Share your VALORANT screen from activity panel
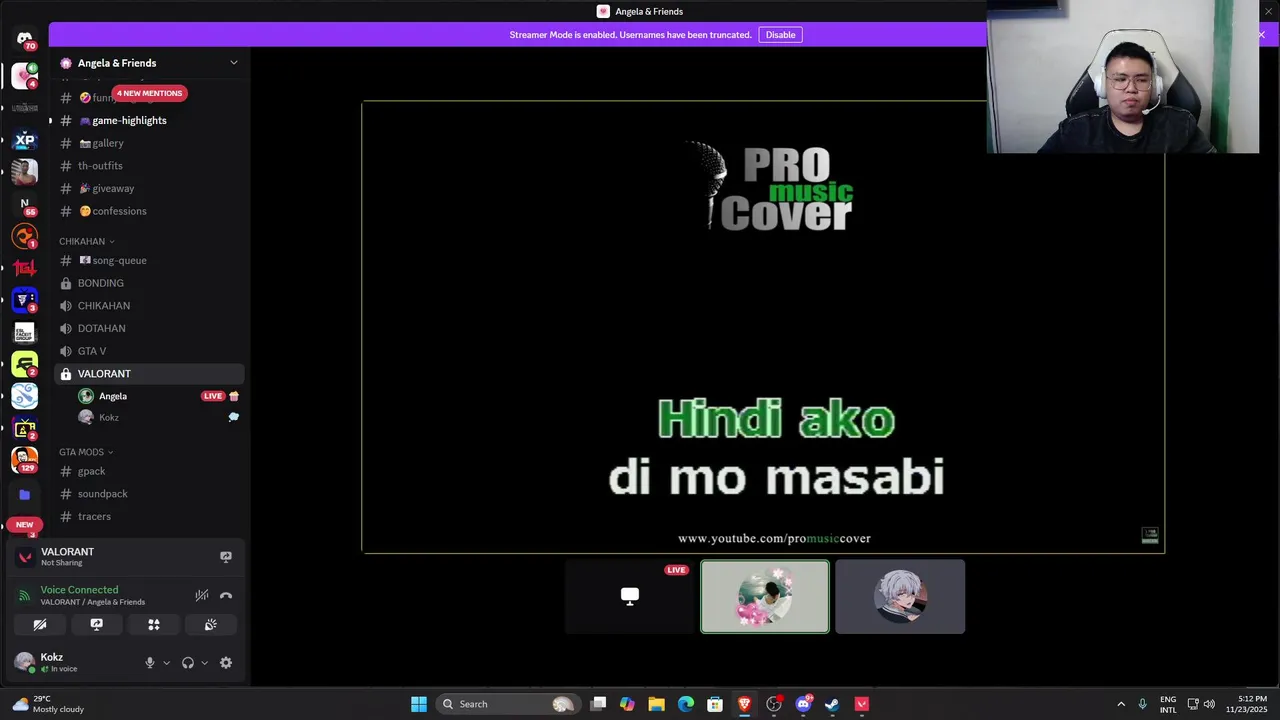The image size is (1280, 720). coord(226,557)
